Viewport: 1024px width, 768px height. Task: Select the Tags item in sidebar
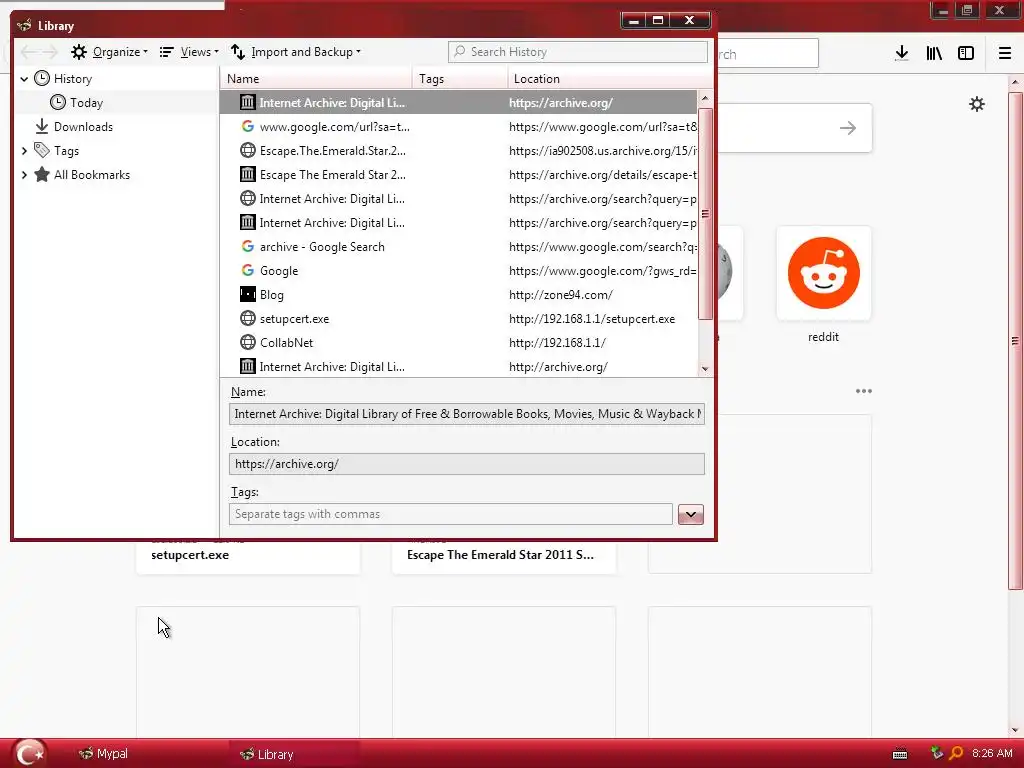66,151
